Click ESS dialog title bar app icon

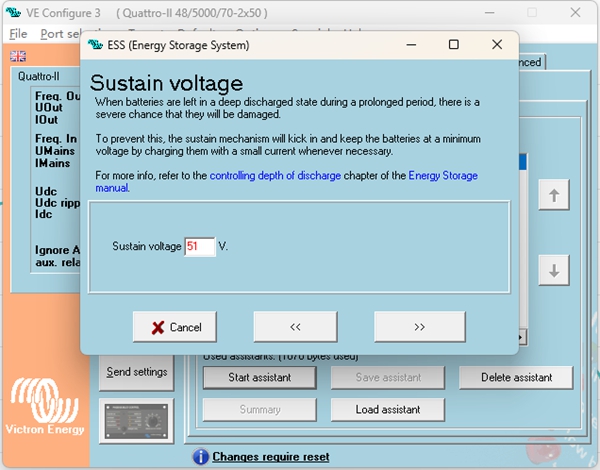[x=95, y=45]
